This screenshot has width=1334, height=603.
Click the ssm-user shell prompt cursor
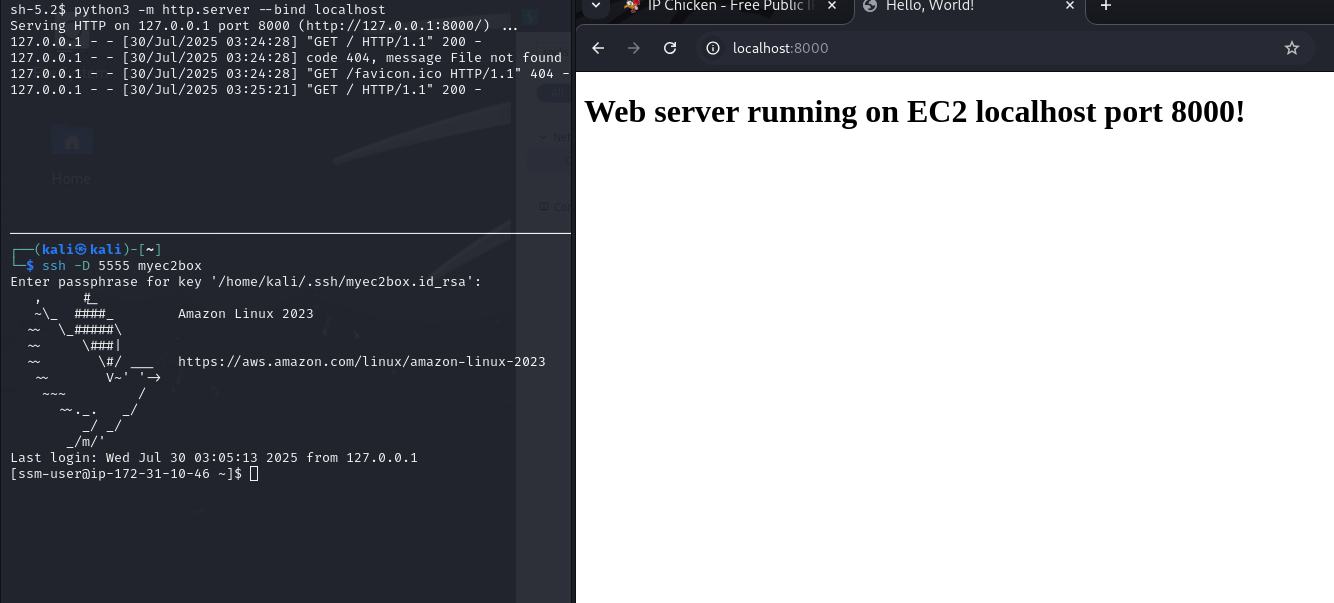point(254,474)
